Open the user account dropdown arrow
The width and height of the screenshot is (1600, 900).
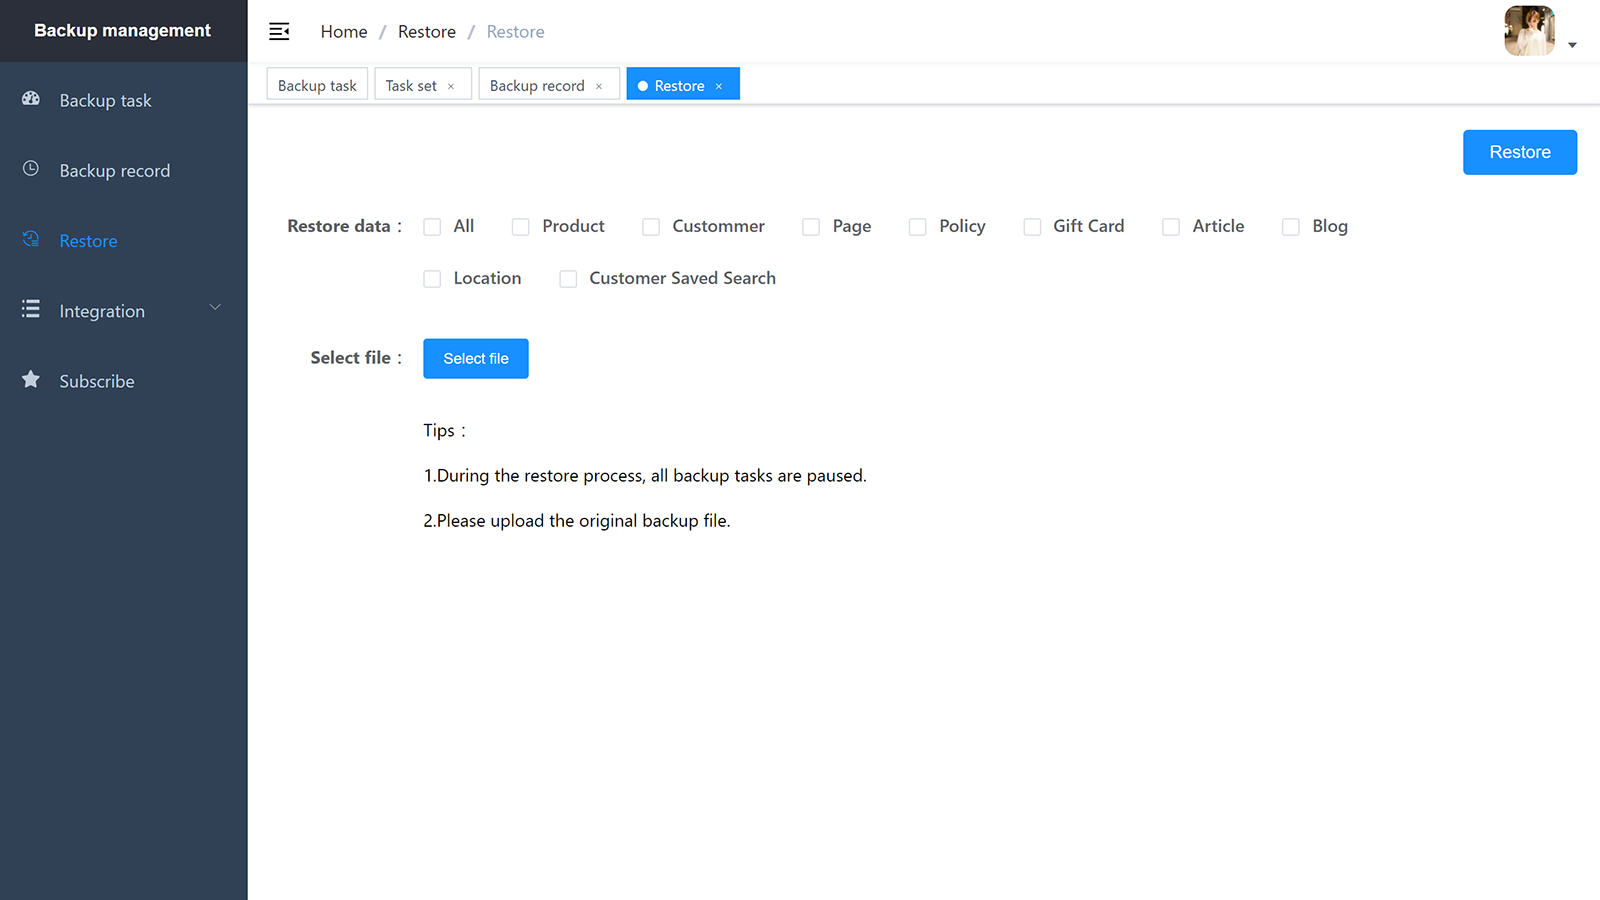pyautogui.click(x=1572, y=45)
